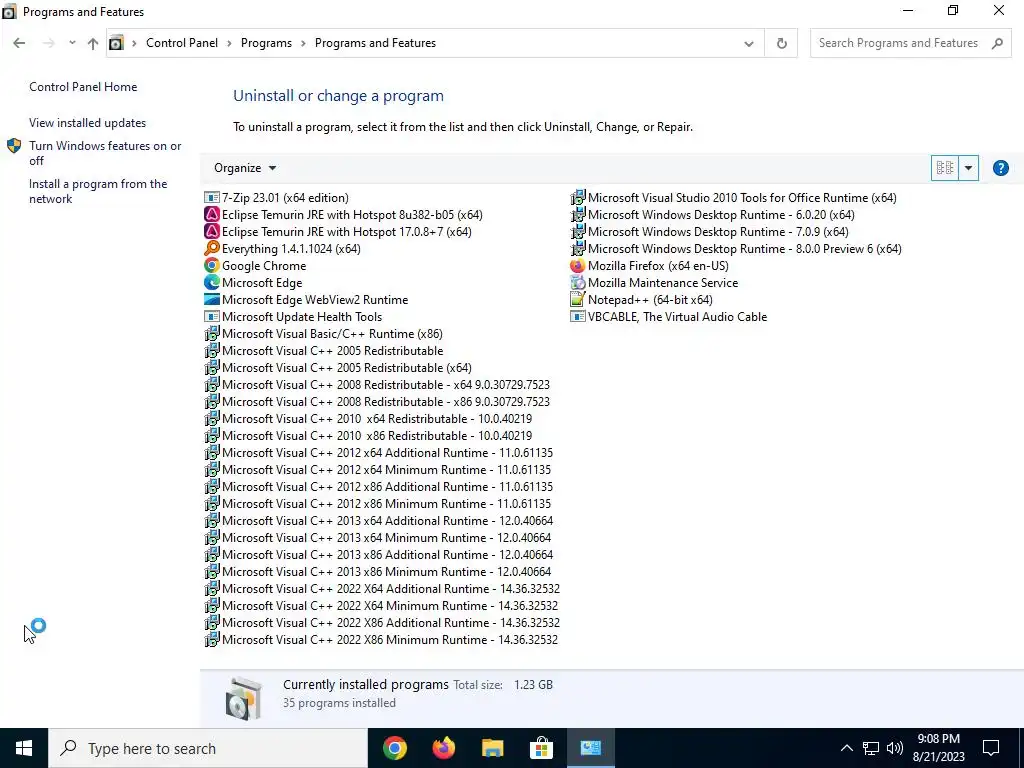
Task: Click the Eclipse Temurin JRE 8u382 icon
Action: click(212, 214)
